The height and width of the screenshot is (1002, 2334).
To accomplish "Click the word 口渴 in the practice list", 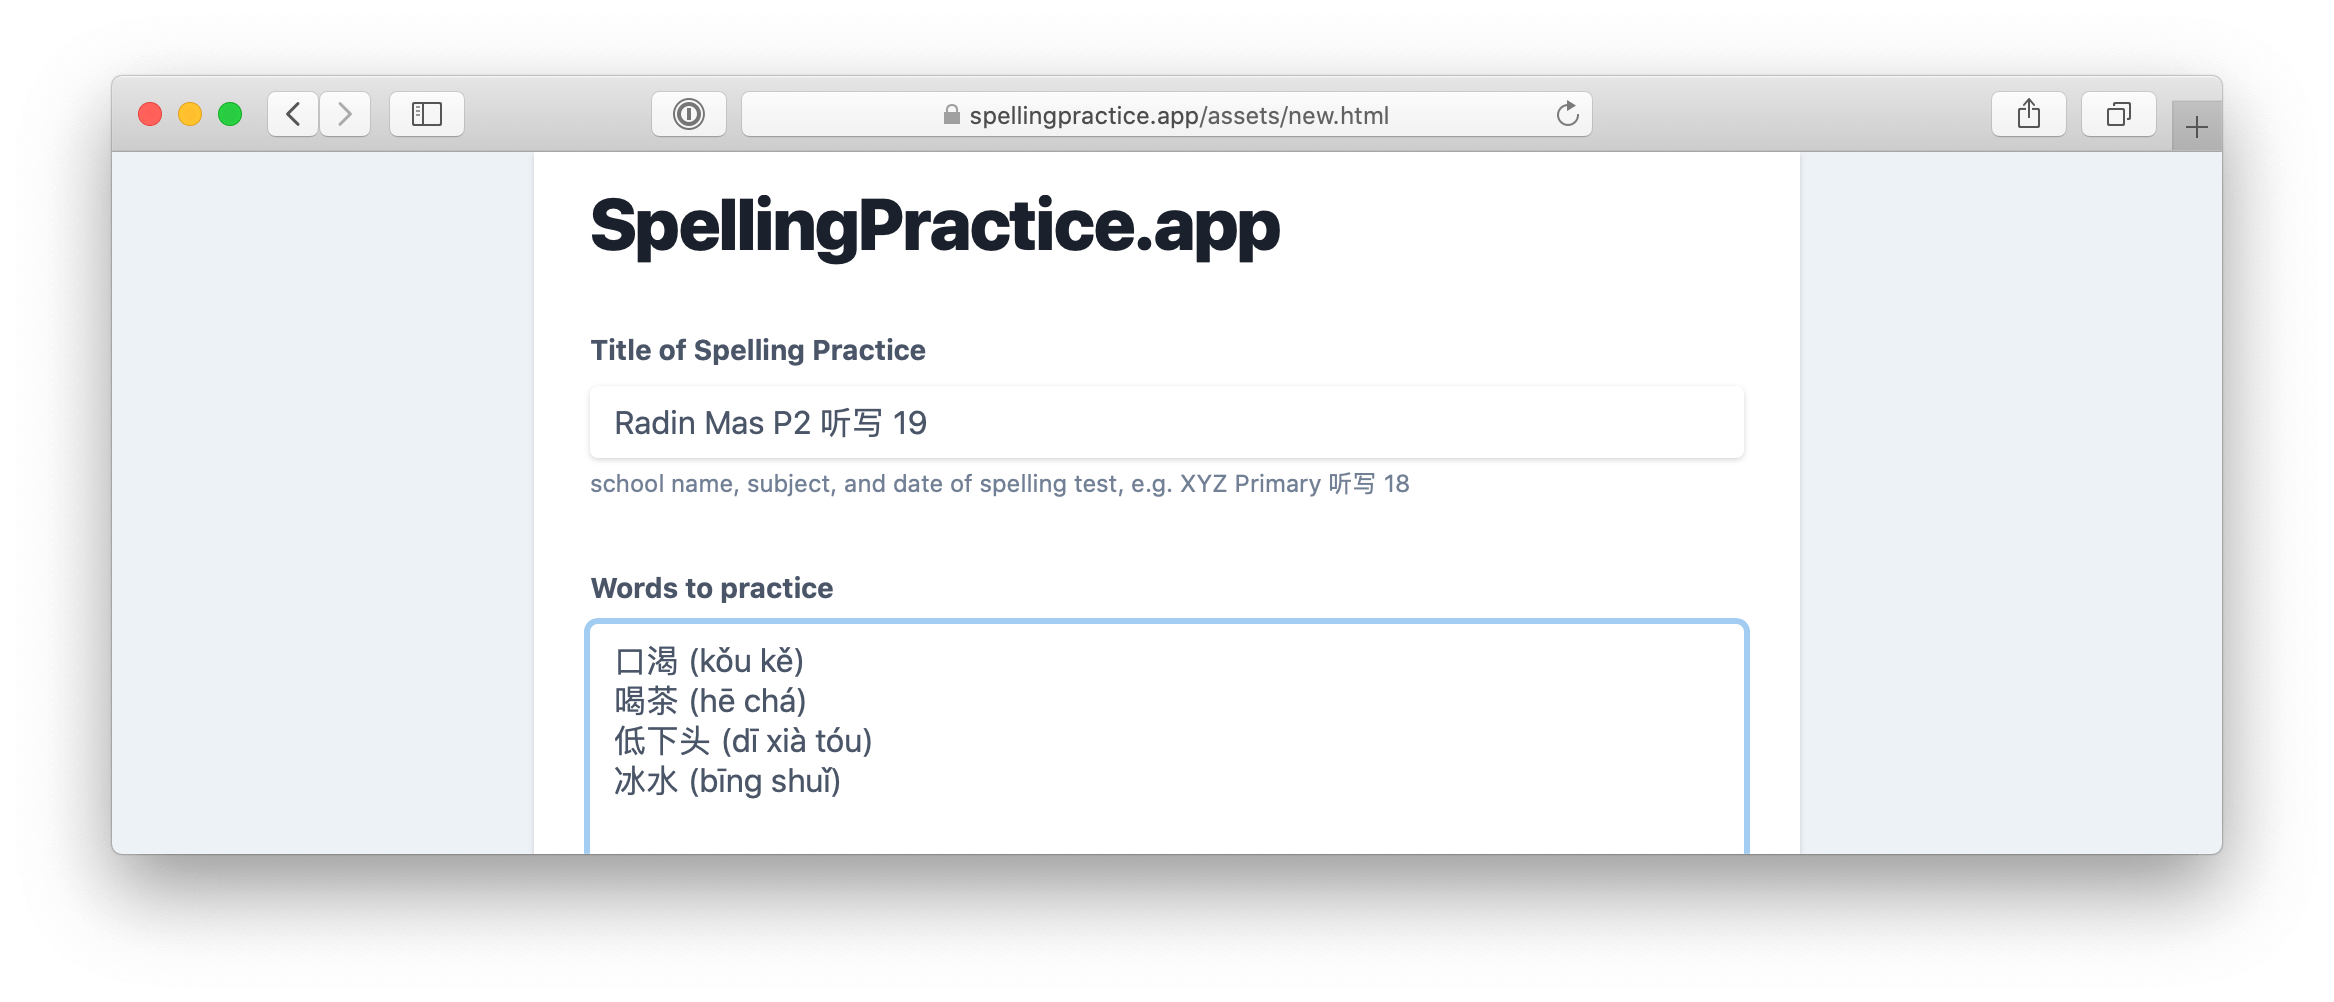I will coord(648,660).
